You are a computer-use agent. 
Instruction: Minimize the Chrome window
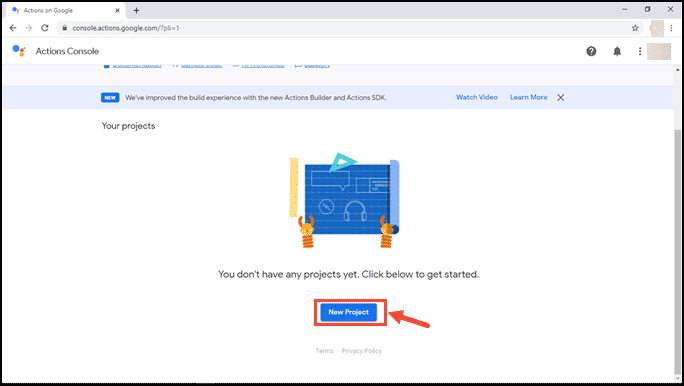click(625, 9)
